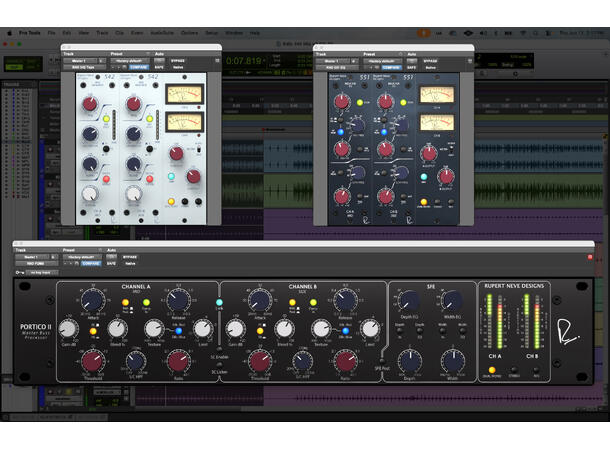
Task: Click Compare in the 542 plug-in window
Action: pos(139,67)
